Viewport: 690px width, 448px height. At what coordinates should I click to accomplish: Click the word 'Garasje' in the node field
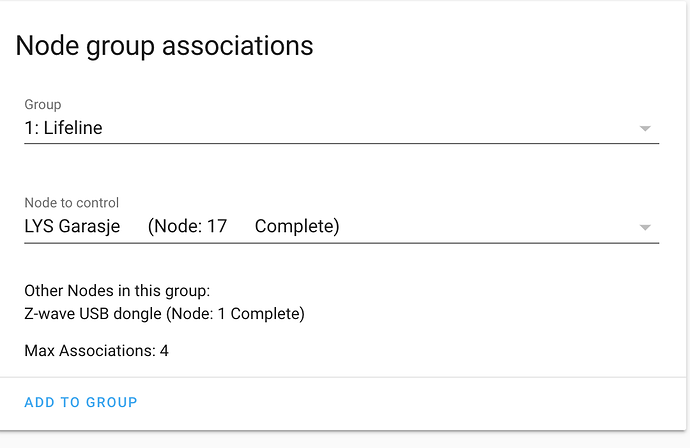[x=89, y=227]
